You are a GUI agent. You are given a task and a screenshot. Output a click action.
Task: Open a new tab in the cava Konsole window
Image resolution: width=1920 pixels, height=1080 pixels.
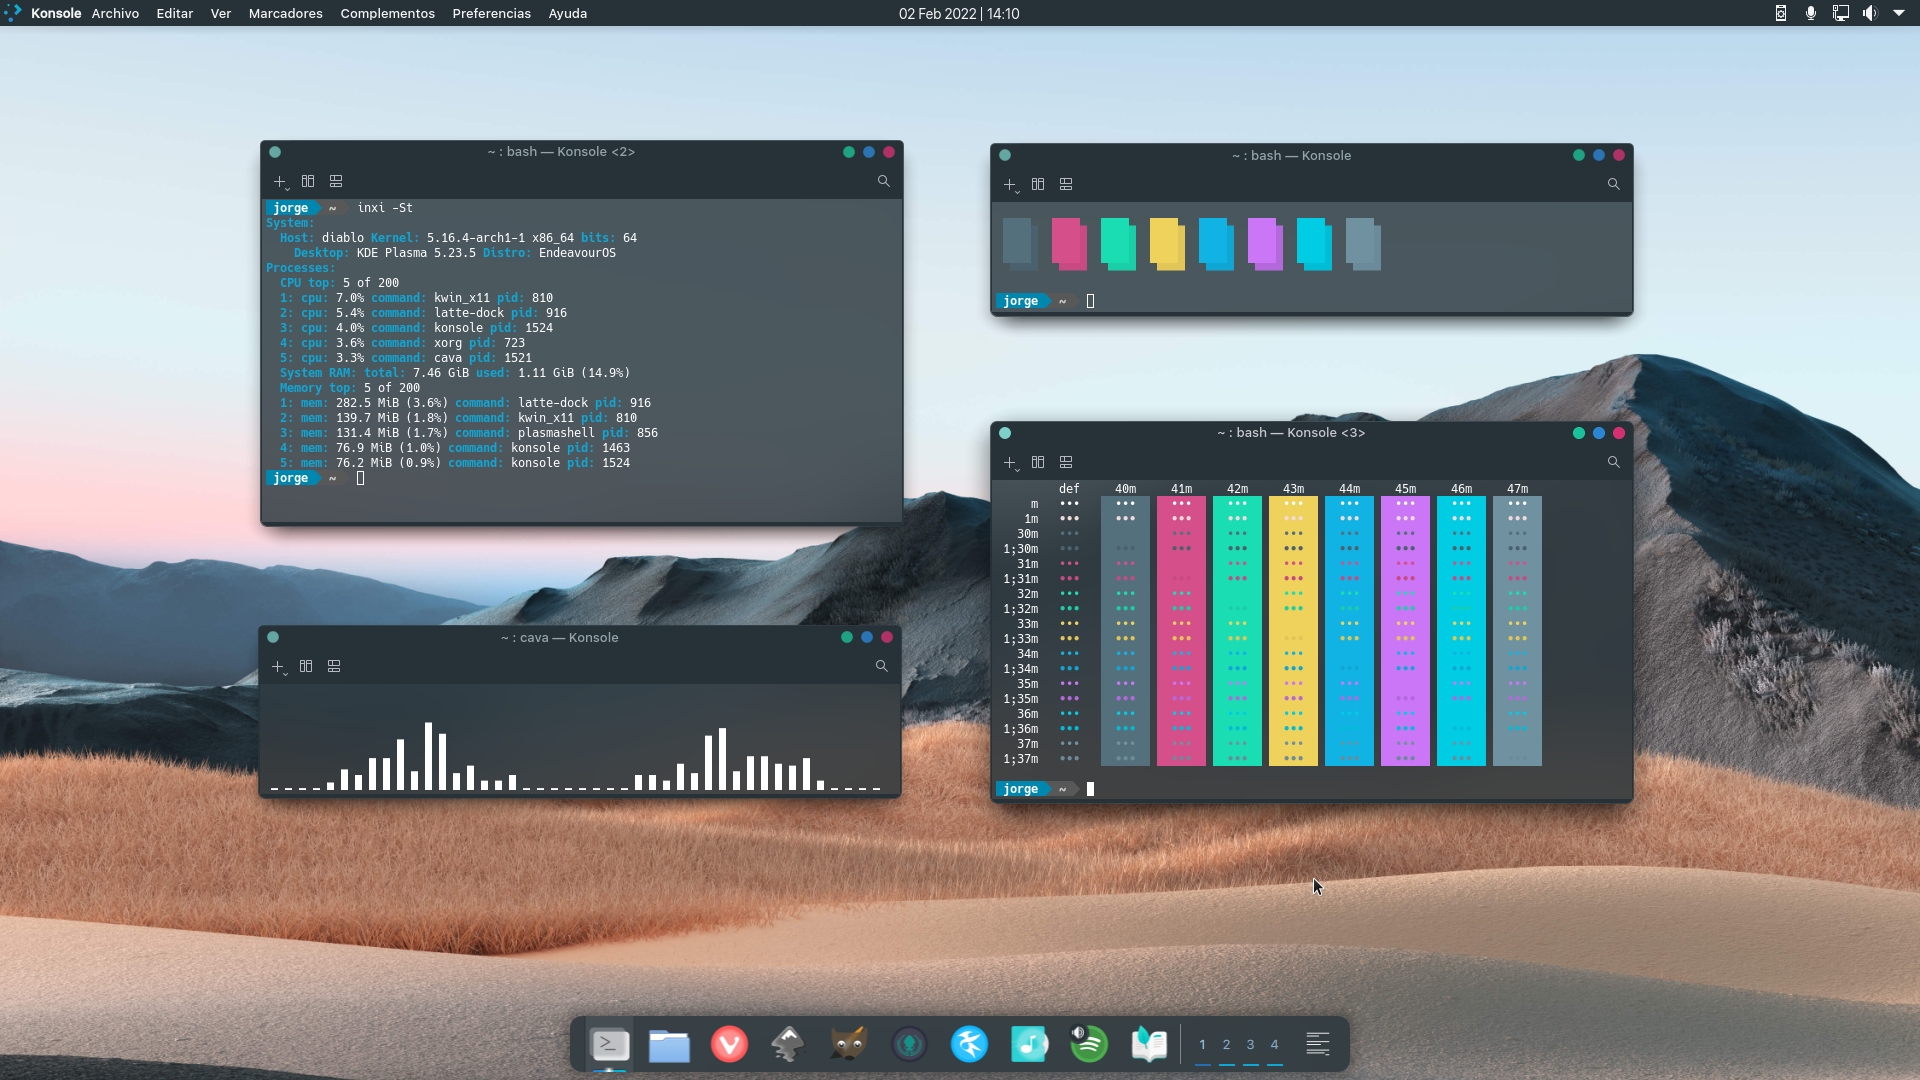pos(279,666)
